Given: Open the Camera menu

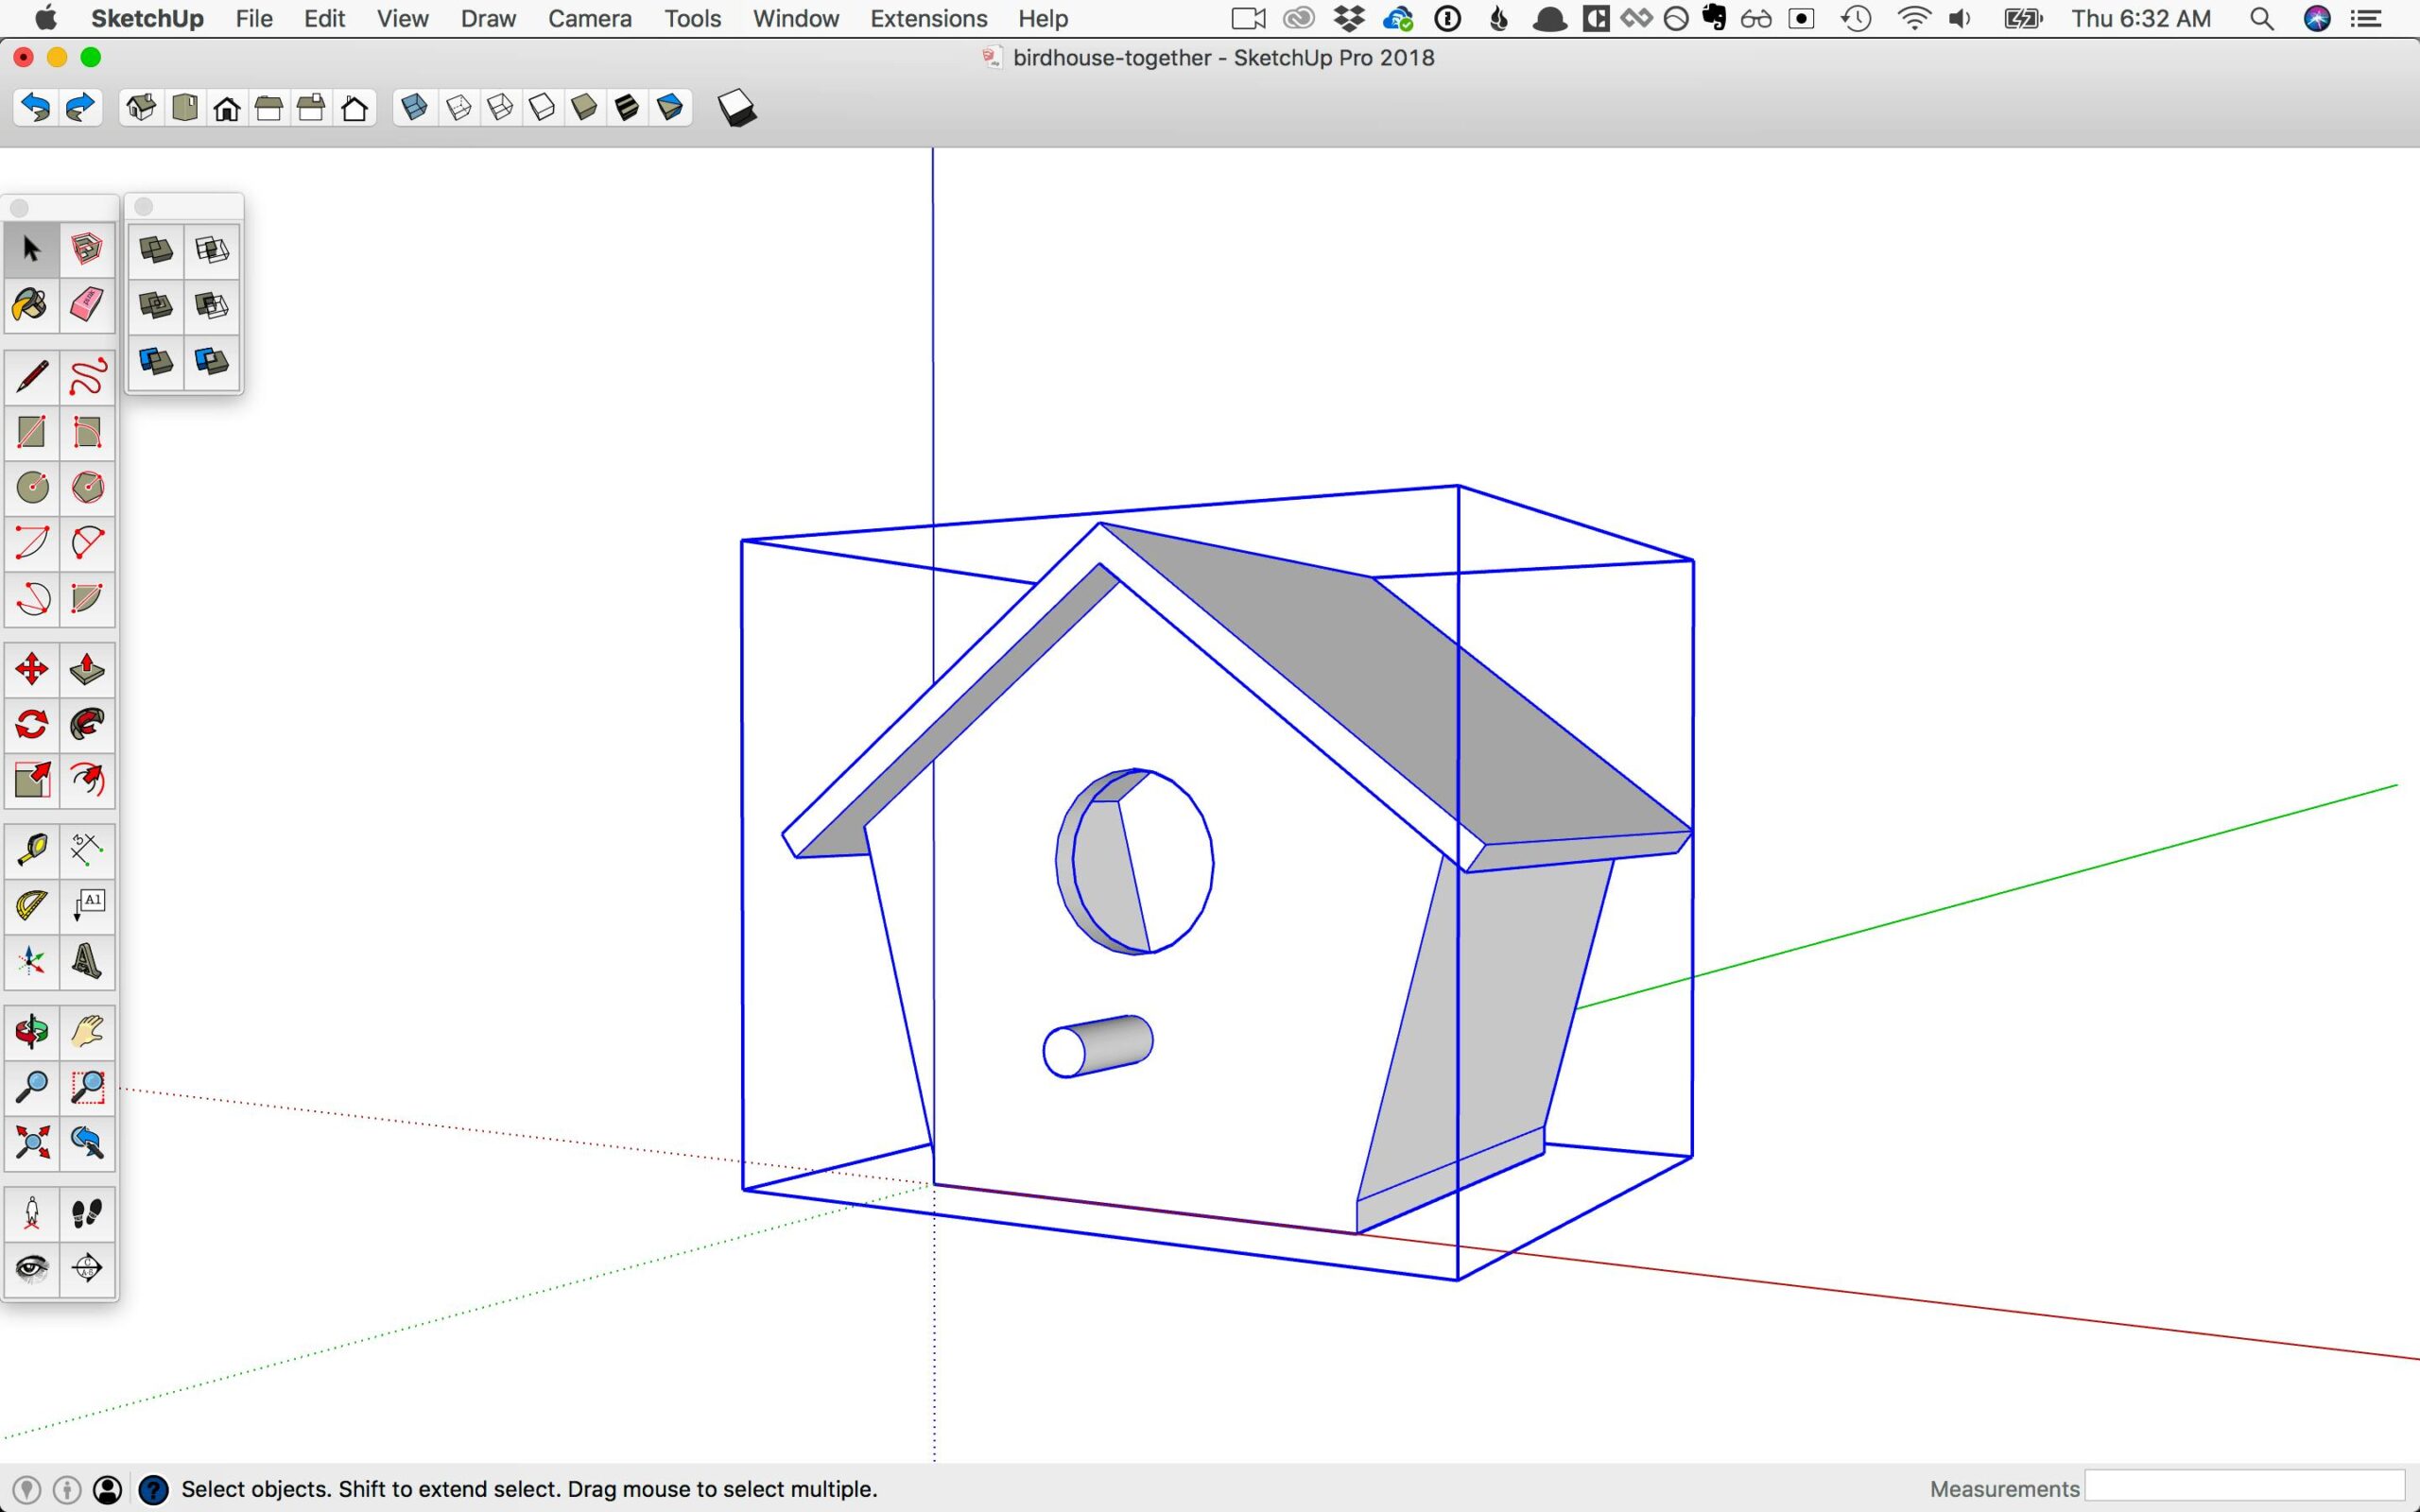Looking at the screenshot, I should pos(590,18).
